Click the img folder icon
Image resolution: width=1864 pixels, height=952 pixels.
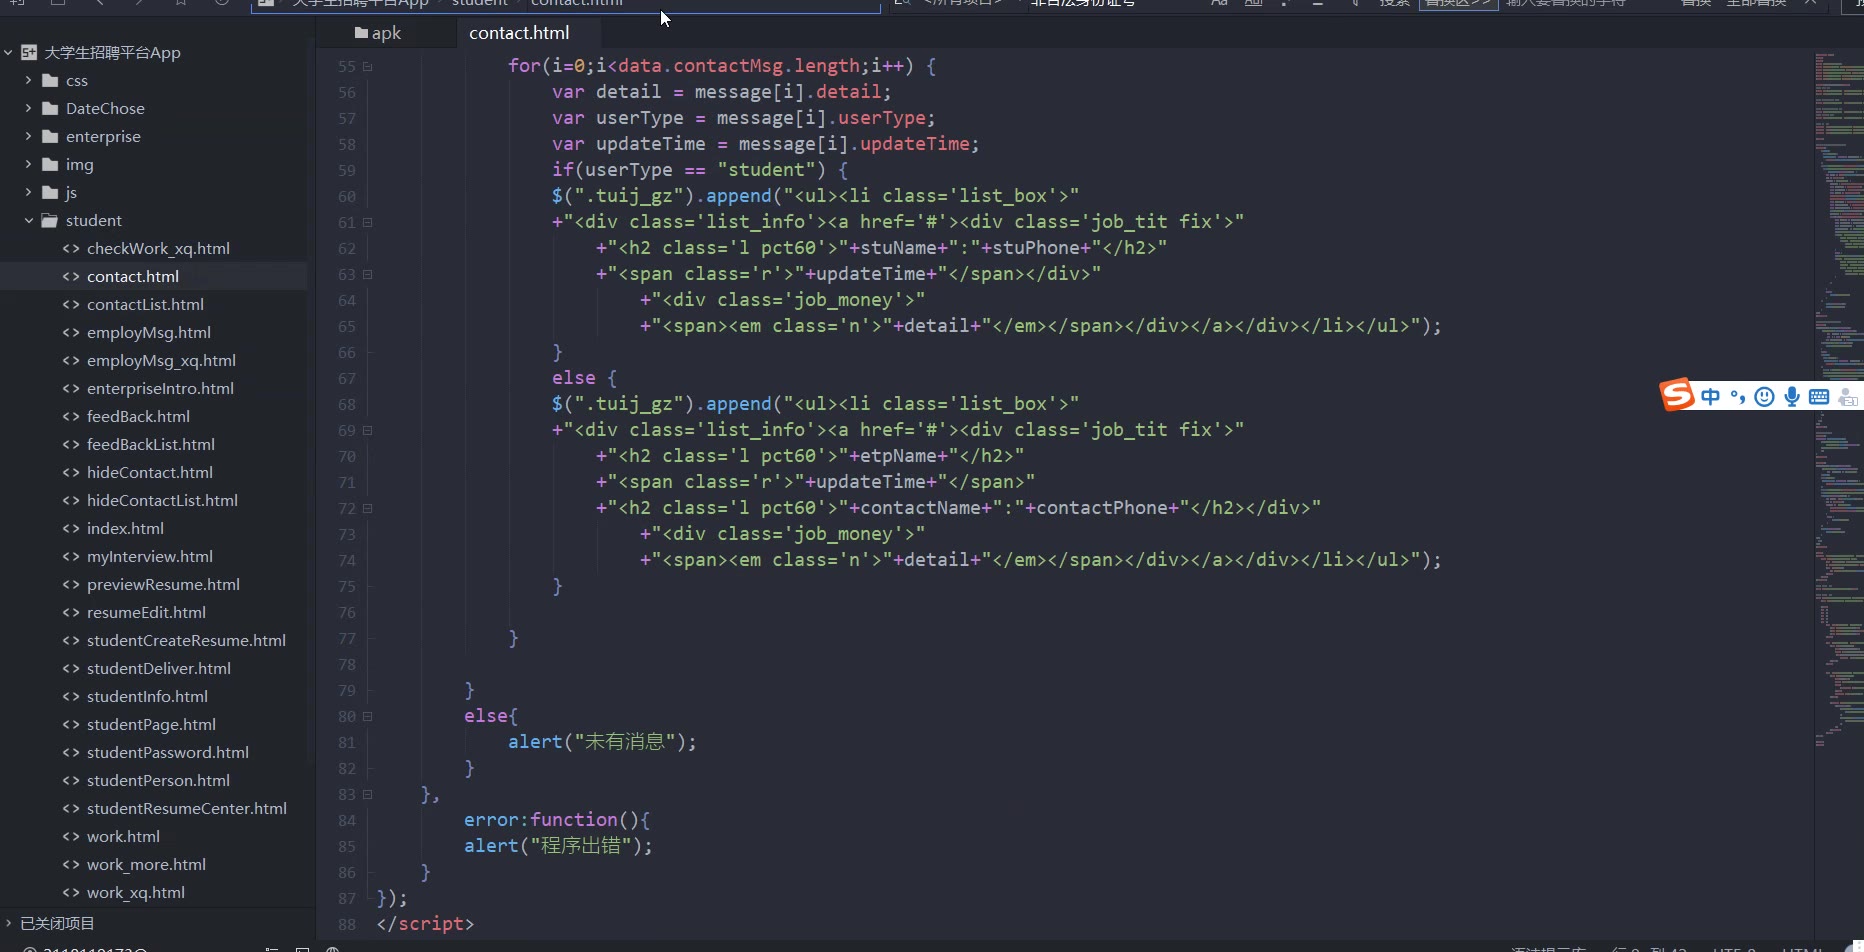pos(50,164)
